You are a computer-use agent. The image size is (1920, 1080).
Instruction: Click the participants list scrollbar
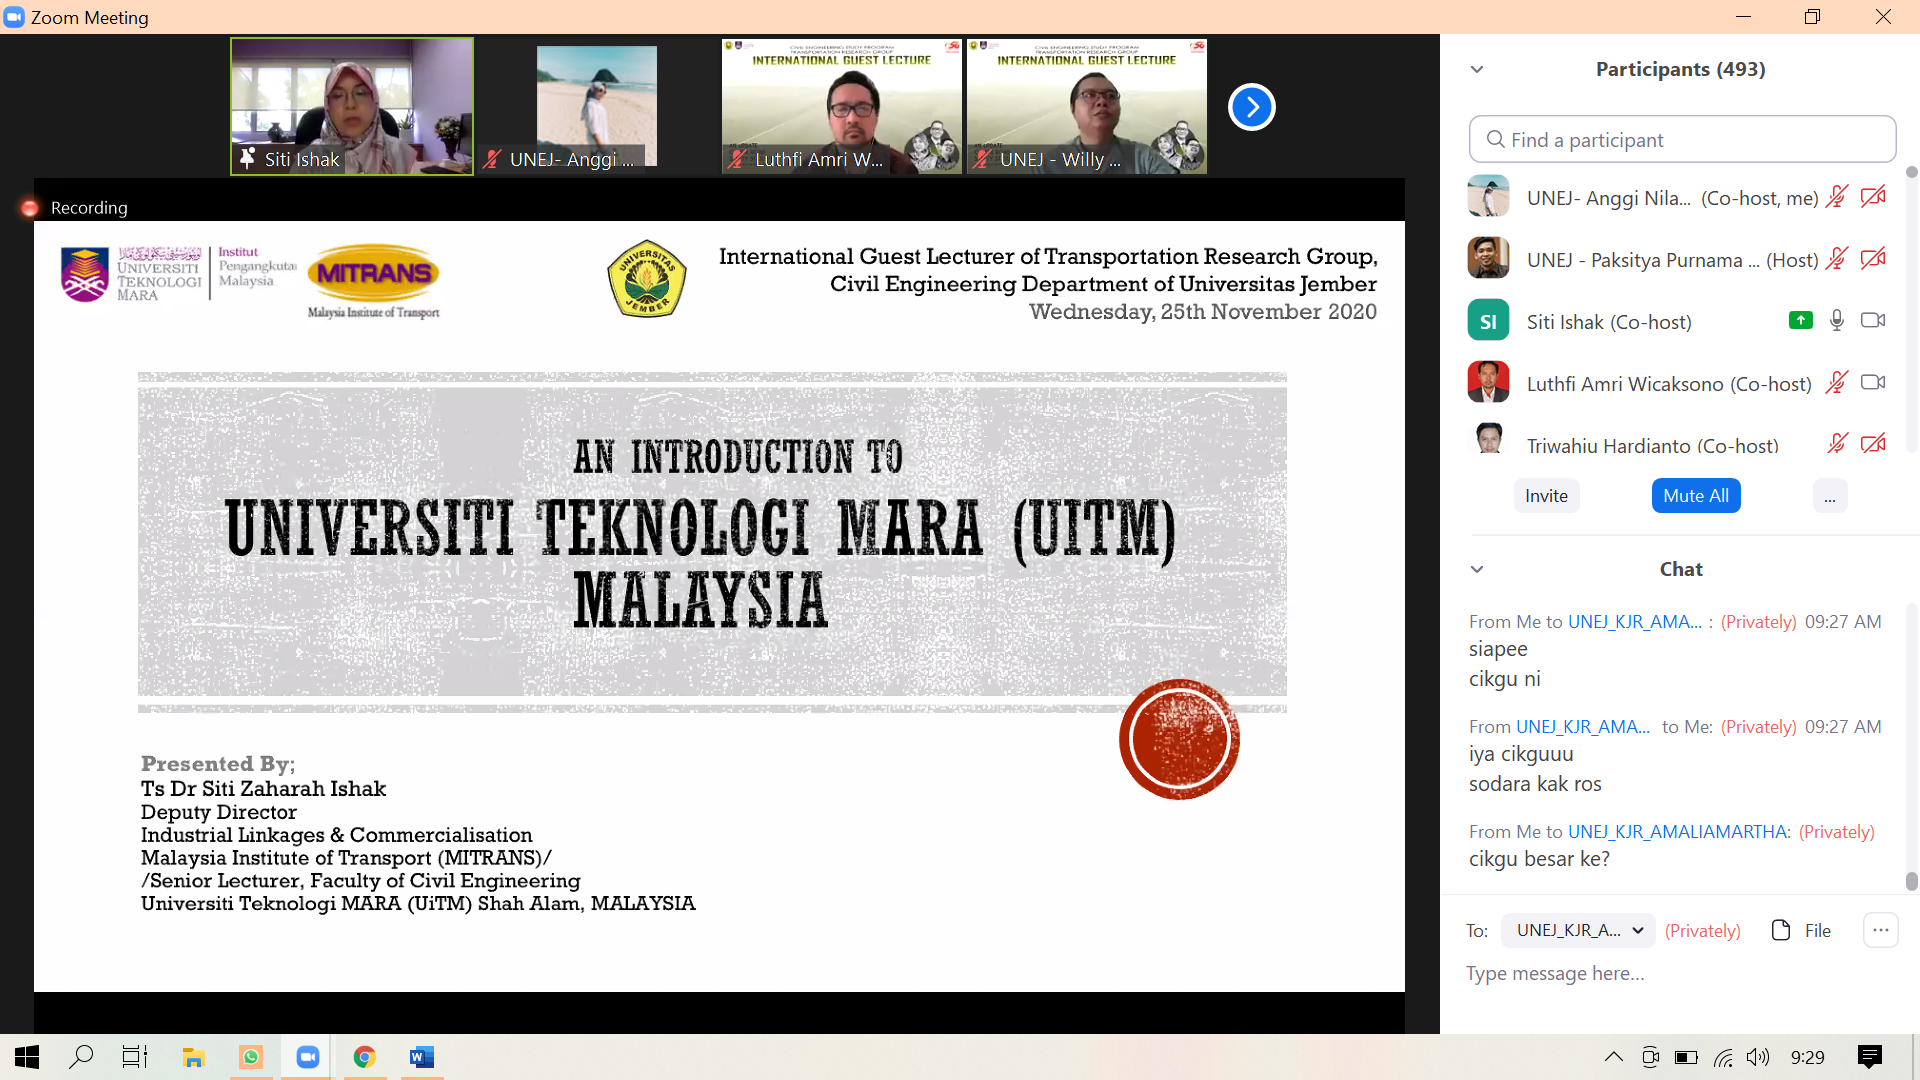click(1911, 172)
